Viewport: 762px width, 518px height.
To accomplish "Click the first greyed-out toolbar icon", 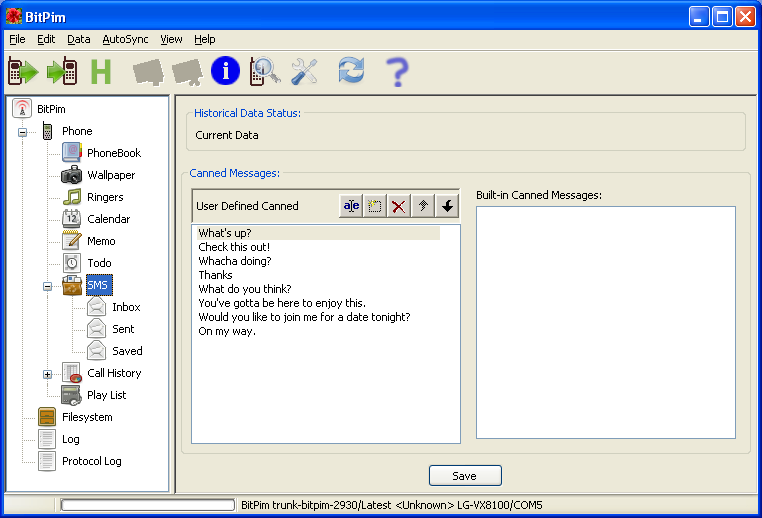I will [x=148, y=72].
